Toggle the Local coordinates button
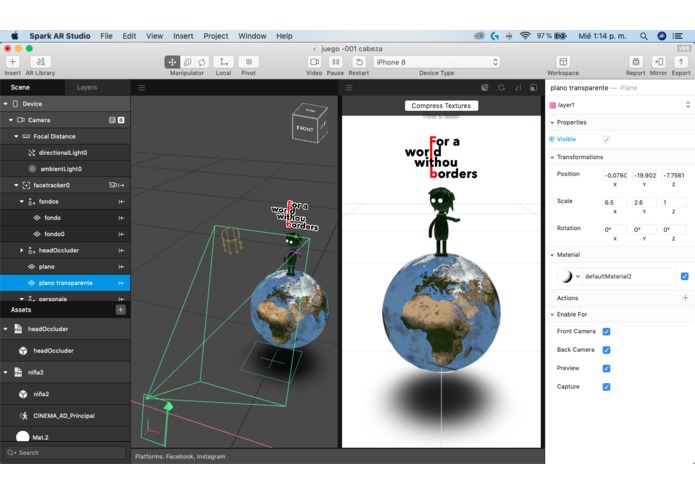 point(224,62)
